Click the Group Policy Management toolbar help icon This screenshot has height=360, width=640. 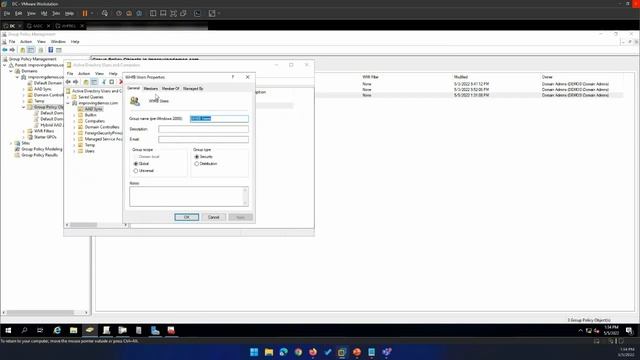(x=51, y=50)
